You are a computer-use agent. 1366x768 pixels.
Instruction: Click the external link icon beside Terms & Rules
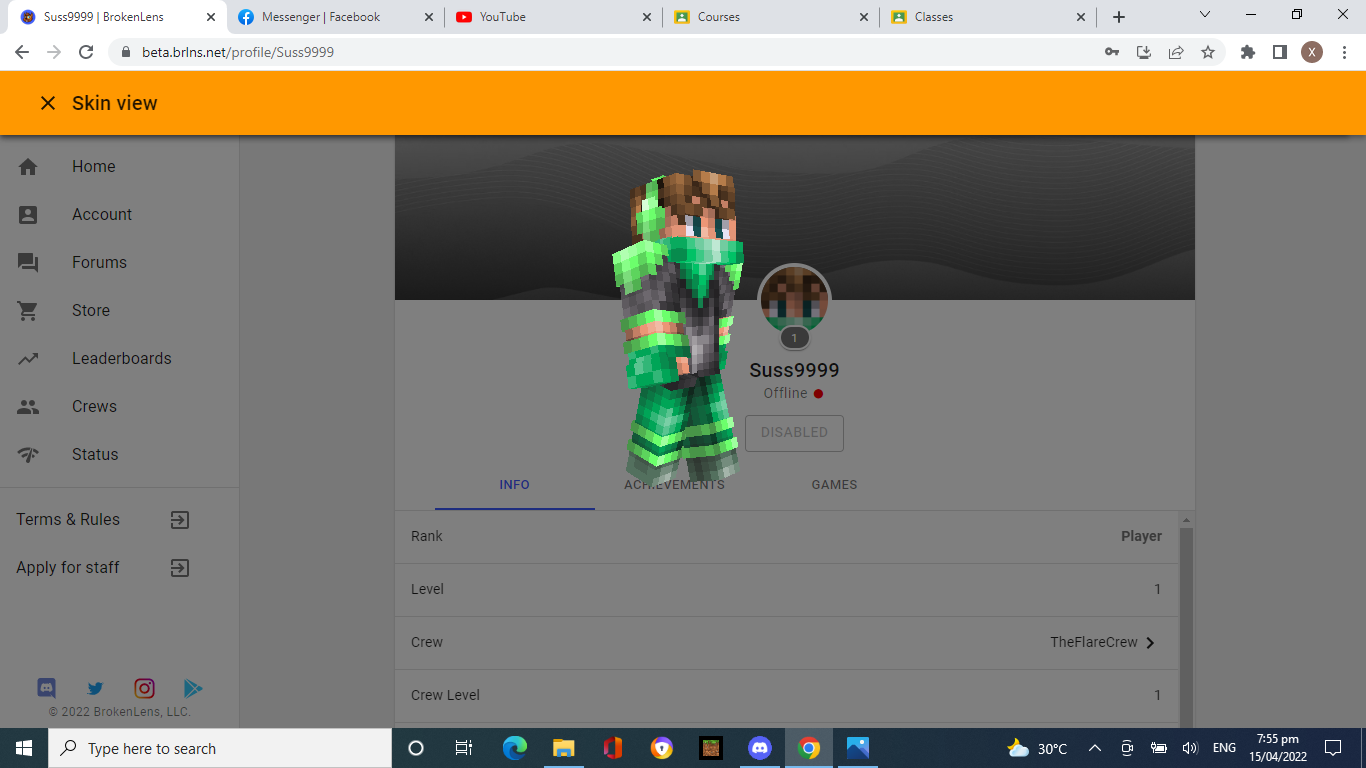179,520
